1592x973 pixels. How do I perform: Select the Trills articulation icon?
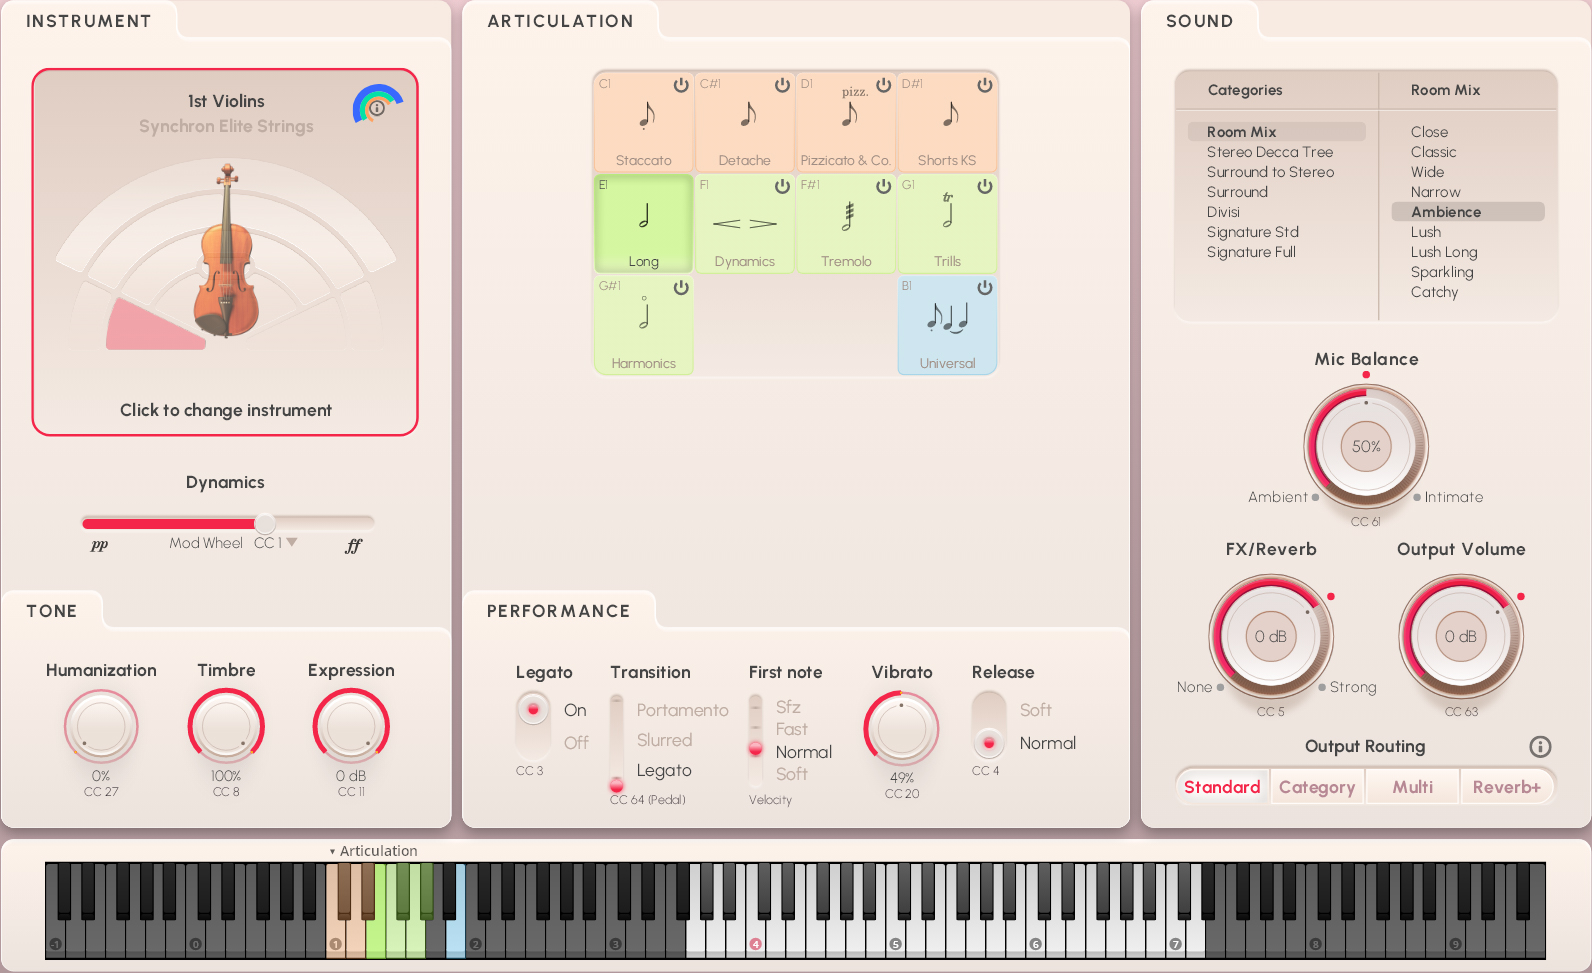(948, 212)
